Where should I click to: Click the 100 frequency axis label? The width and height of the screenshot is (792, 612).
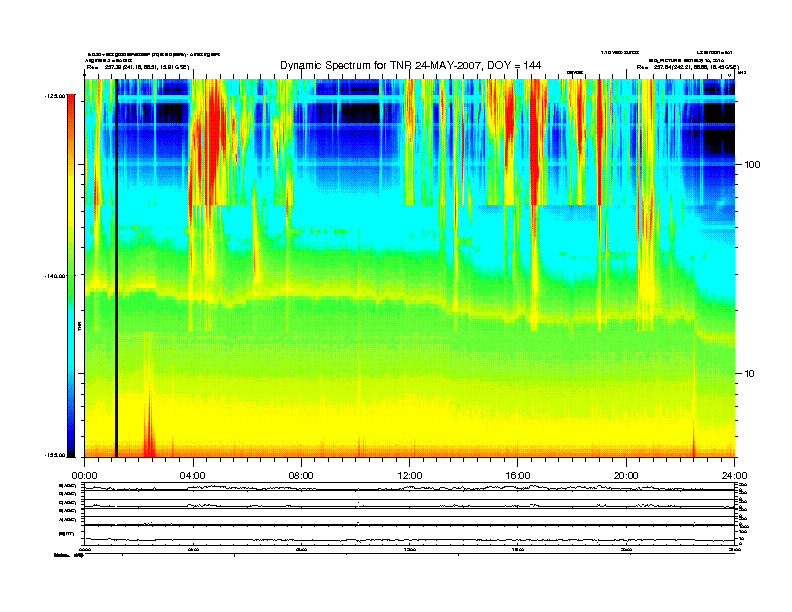[x=752, y=165]
